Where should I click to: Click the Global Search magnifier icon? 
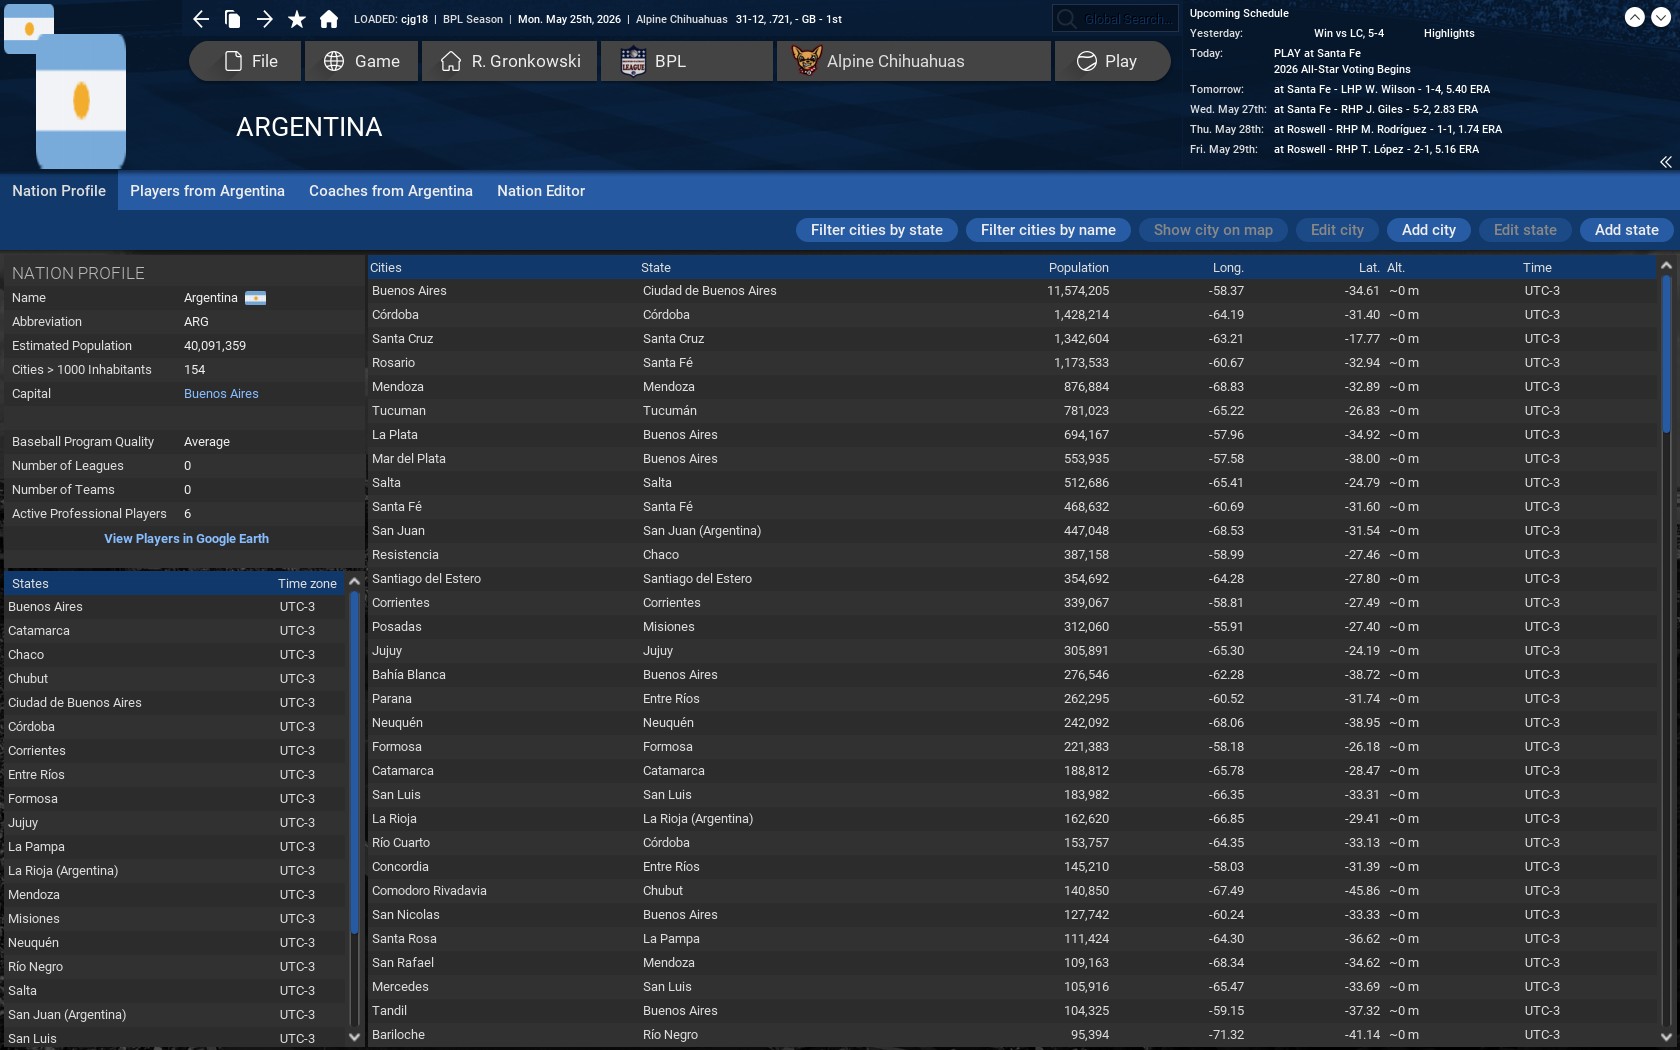tap(1067, 19)
